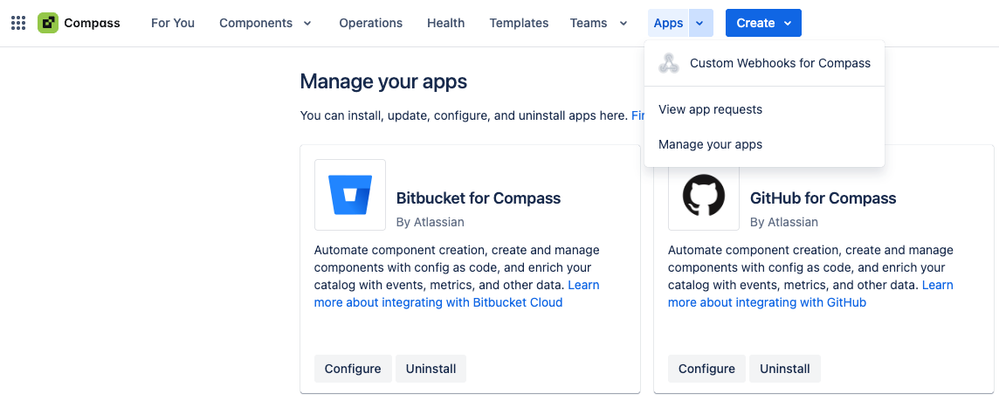Navigate to the Health tab
999x402 pixels.
point(446,23)
